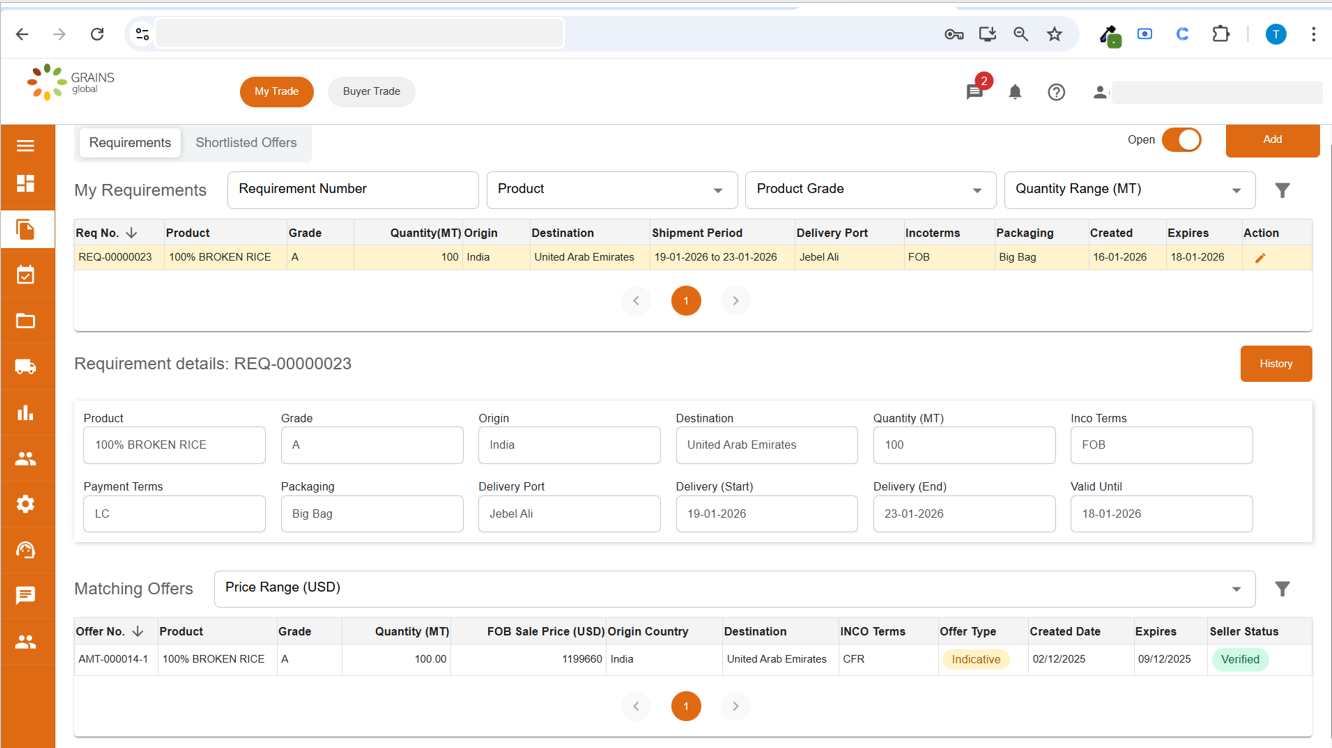Switch to the Shortlisted Offers tab
Image resolution: width=1332 pixels, height=748 pixels.
[x=246, y=143]
